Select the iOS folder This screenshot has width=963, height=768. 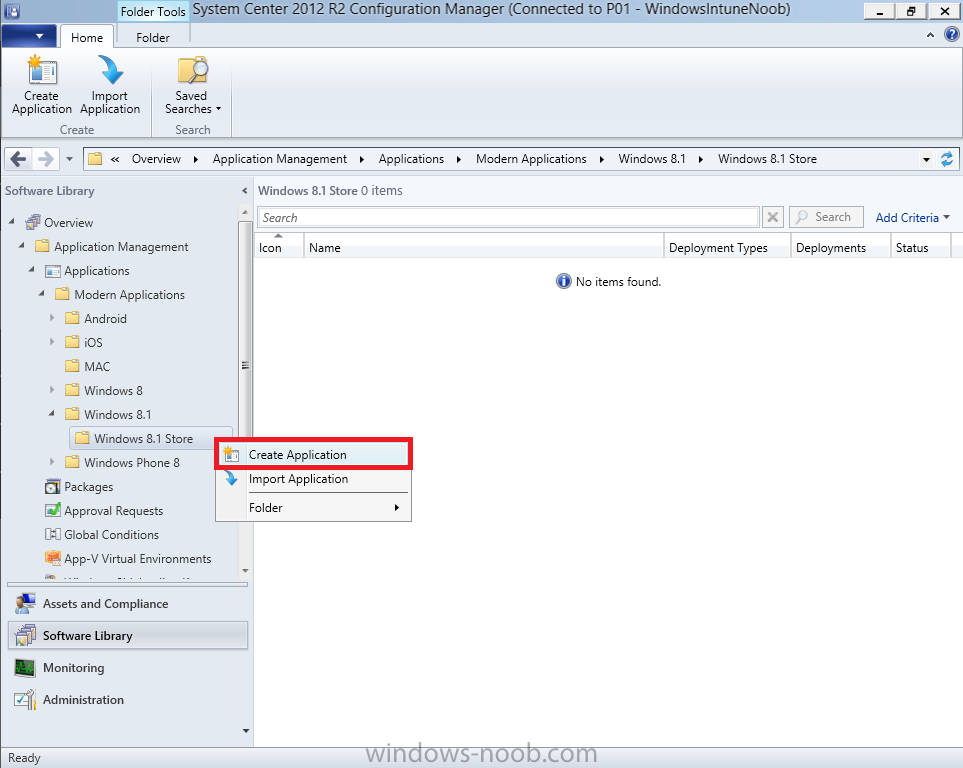93,342
